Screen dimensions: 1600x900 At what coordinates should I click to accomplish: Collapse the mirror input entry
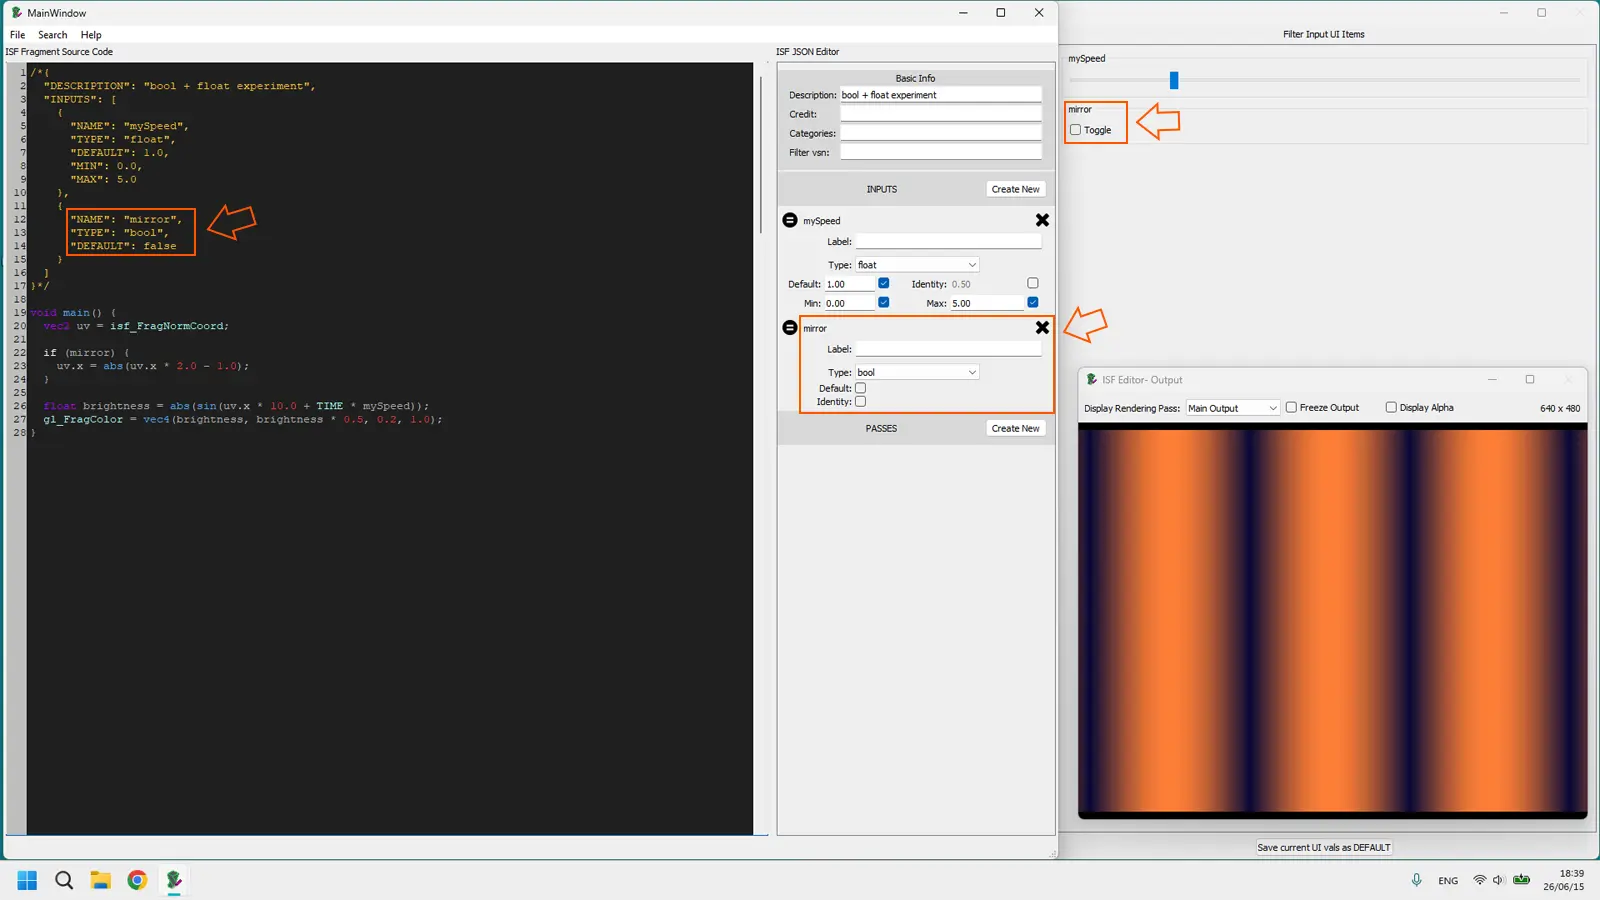pos(790,327)
